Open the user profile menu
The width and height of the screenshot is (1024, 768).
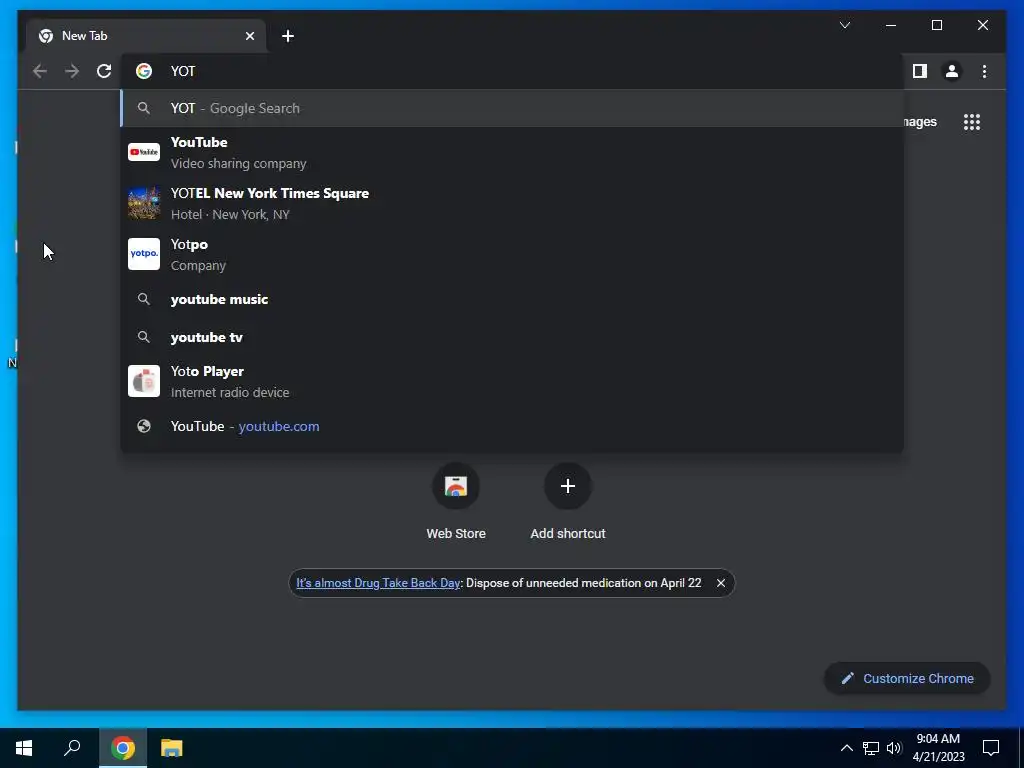[952, 71]
